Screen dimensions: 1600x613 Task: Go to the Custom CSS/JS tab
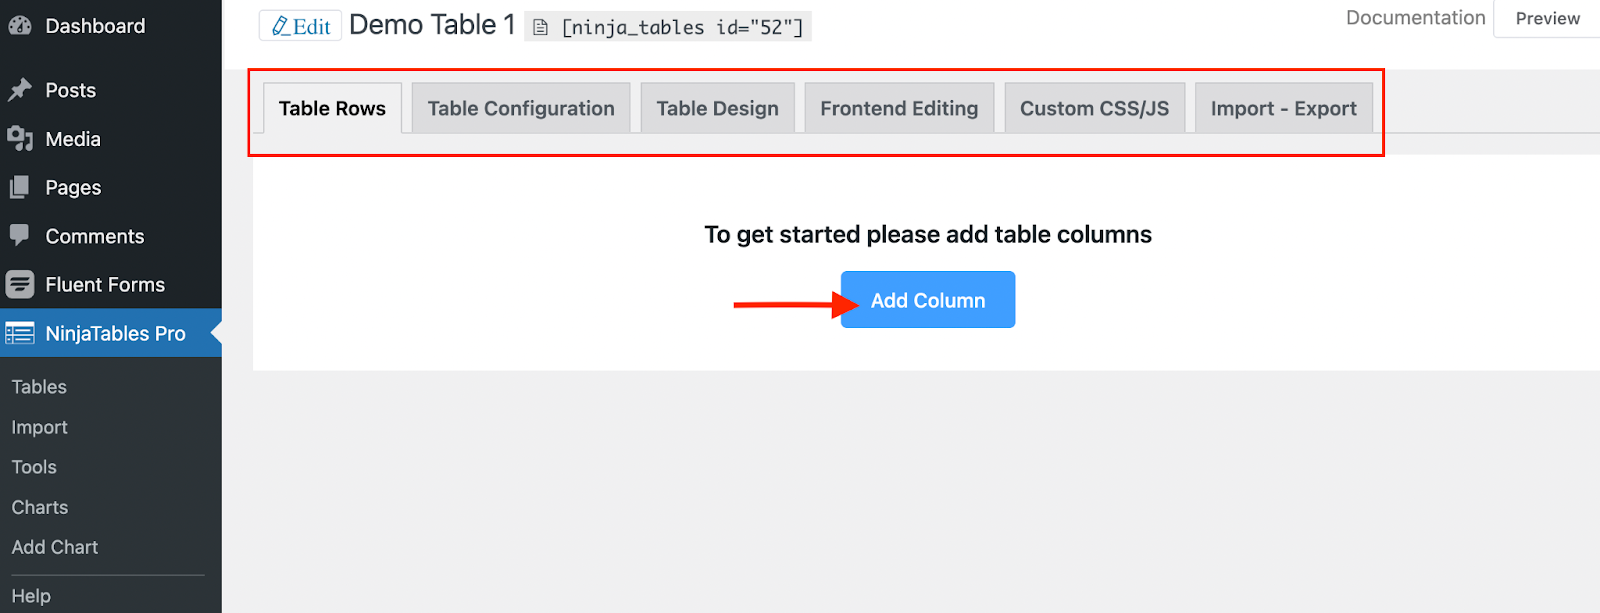pyautogui.click(x=1094, y=108)
